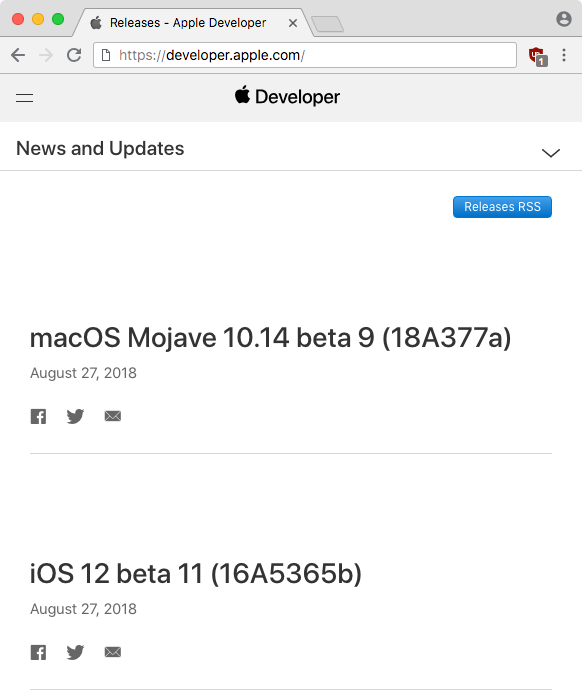This screenshot has height=698, width=582.
Task: Open iOS 12 beta 11 headline
Action: pos(195,573)
